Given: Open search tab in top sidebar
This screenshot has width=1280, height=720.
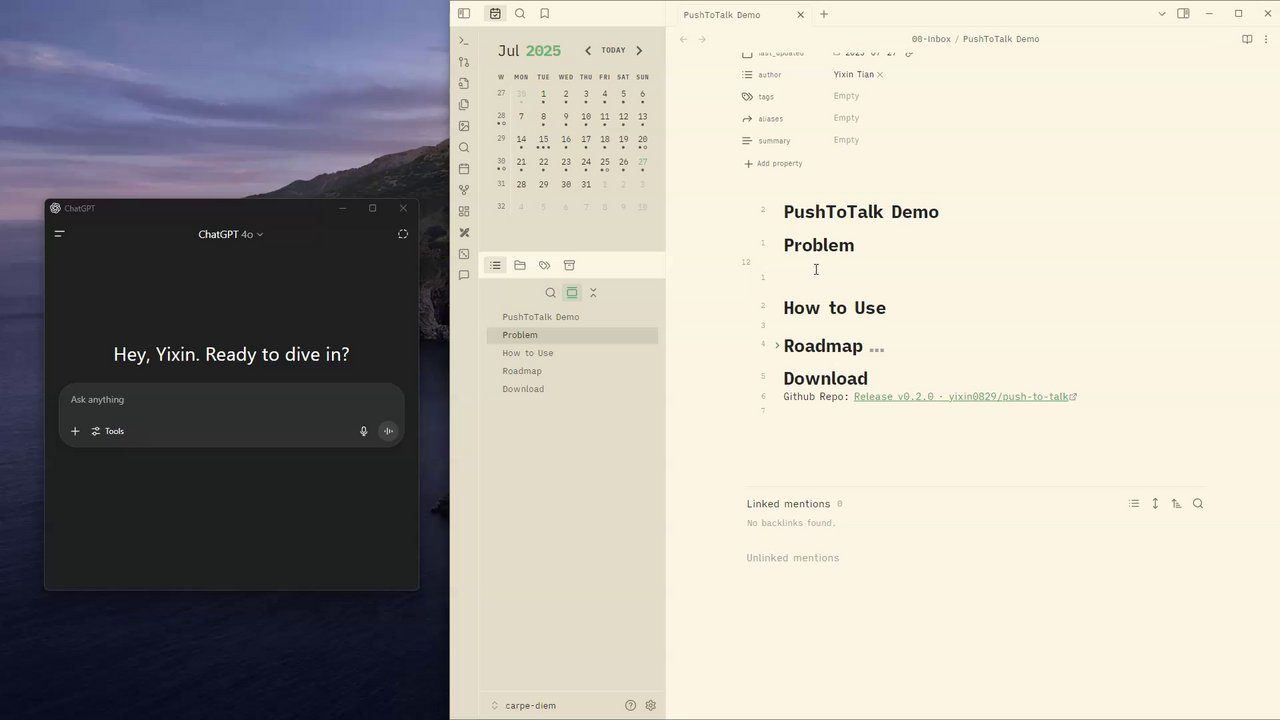Looking at the screenshot, I should pyautogui.click(x=520, y=14).
